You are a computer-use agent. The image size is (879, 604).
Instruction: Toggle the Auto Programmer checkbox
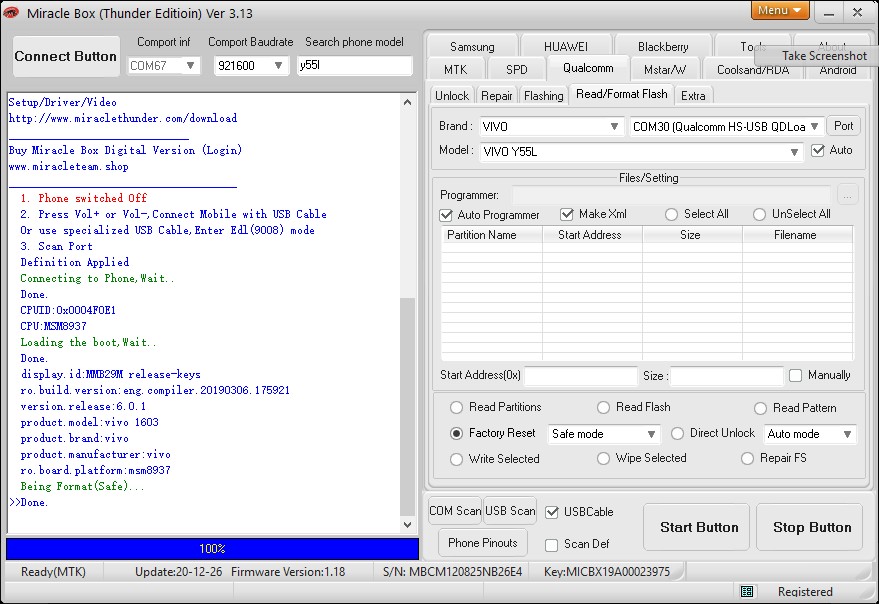(x=446, y=215)
